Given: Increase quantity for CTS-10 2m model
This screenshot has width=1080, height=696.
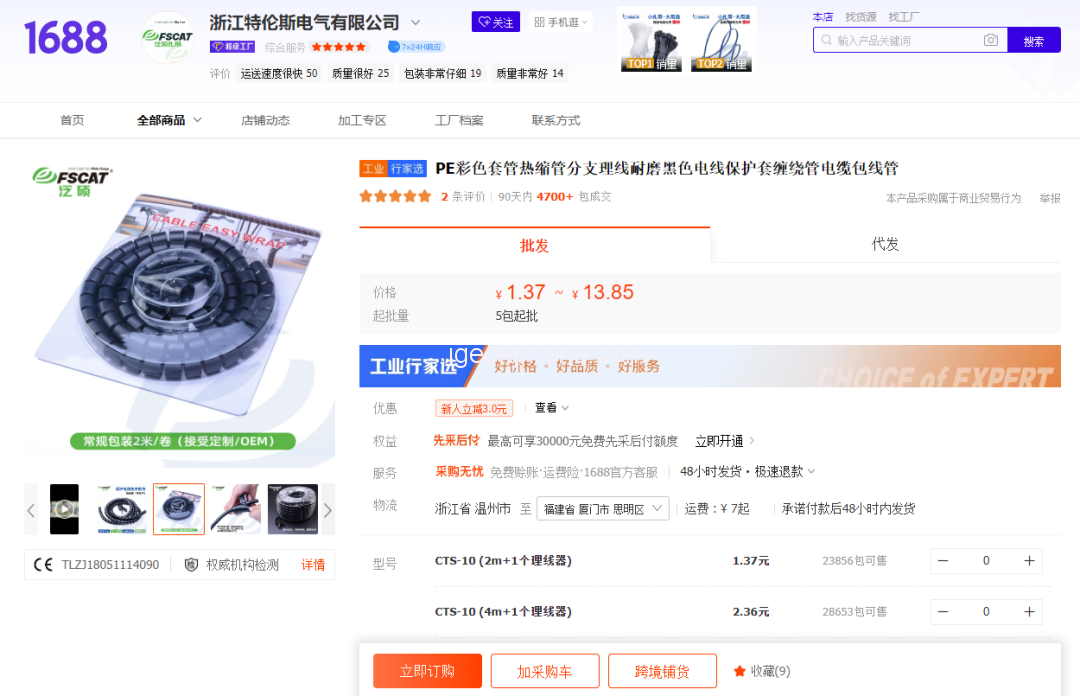Looking at the screenshot, I should pos(1029,561).
